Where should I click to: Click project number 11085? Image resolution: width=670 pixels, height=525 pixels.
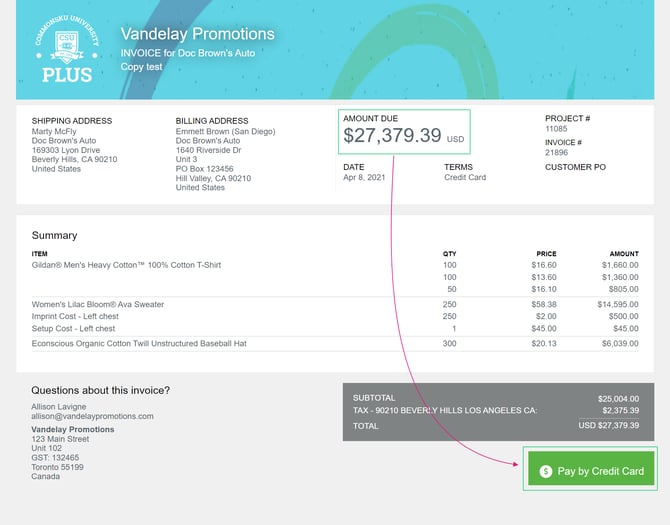pos(556,129)
